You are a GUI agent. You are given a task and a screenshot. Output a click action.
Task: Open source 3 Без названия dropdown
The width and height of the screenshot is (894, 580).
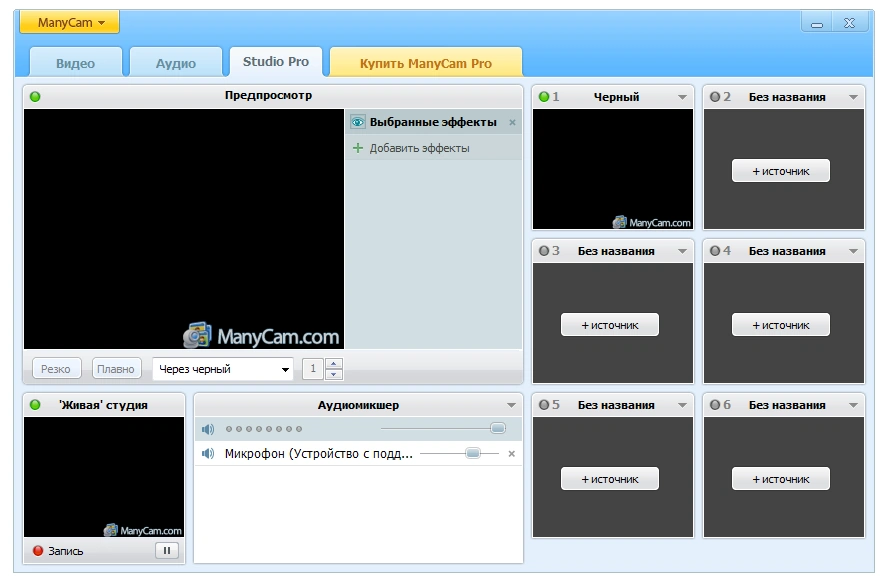[682, 252]
